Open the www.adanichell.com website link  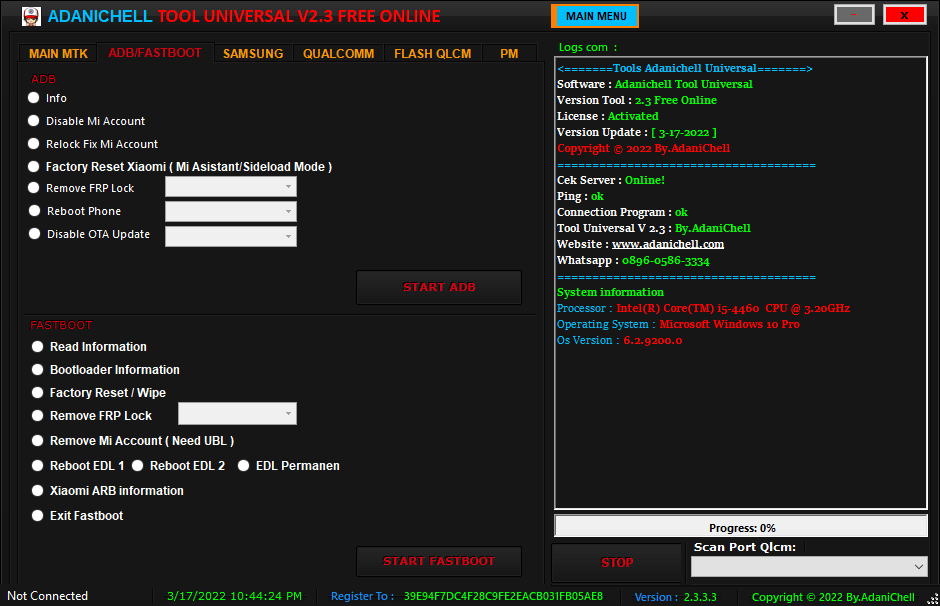(668, 243)
